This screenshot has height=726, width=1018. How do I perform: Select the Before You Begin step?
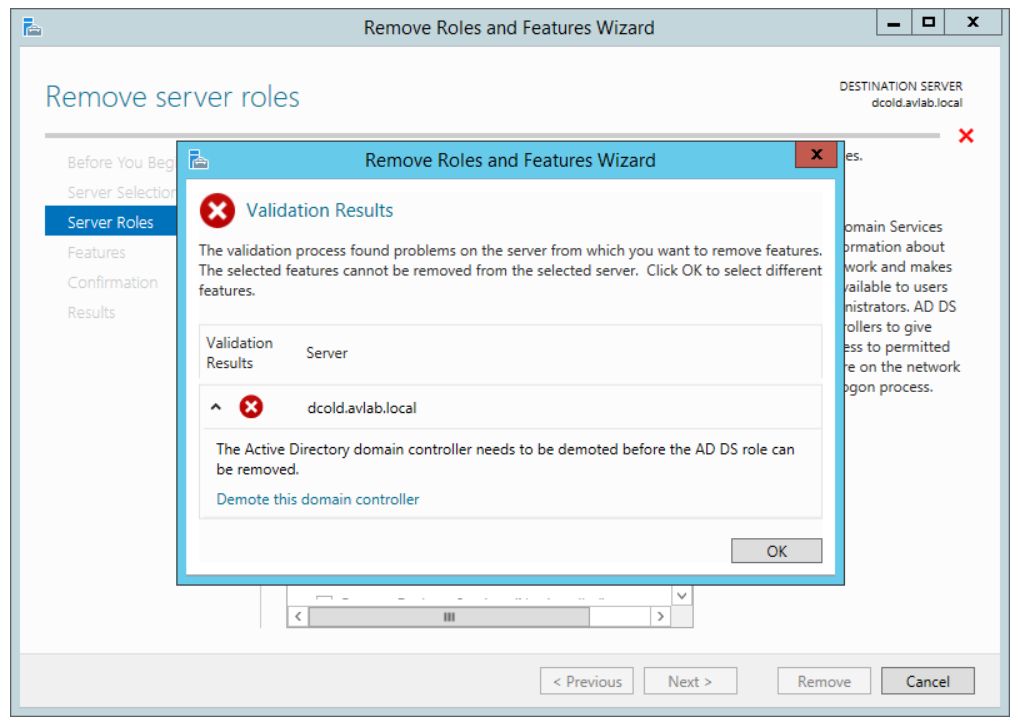[121, 162]
